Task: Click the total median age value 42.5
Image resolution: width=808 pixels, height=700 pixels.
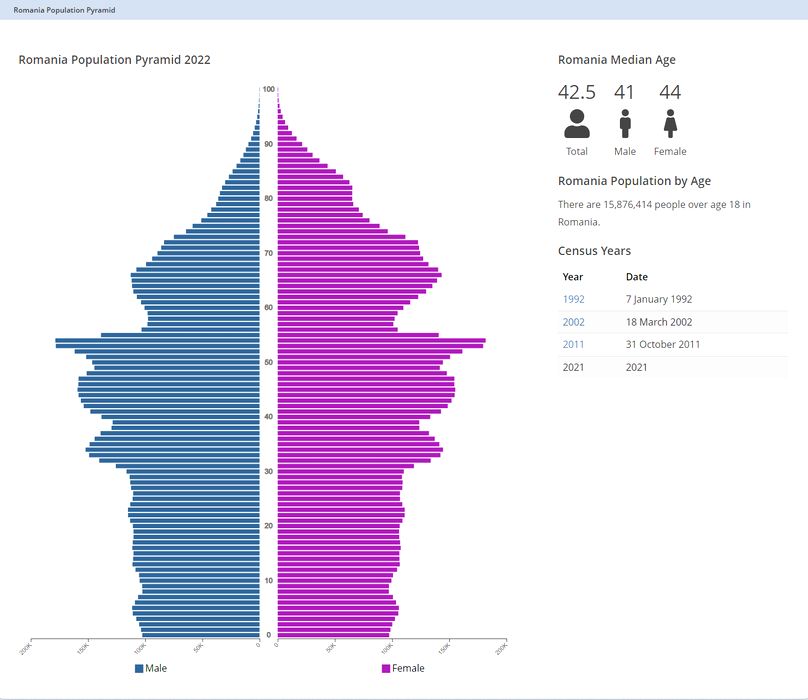Action: [577, 93]
